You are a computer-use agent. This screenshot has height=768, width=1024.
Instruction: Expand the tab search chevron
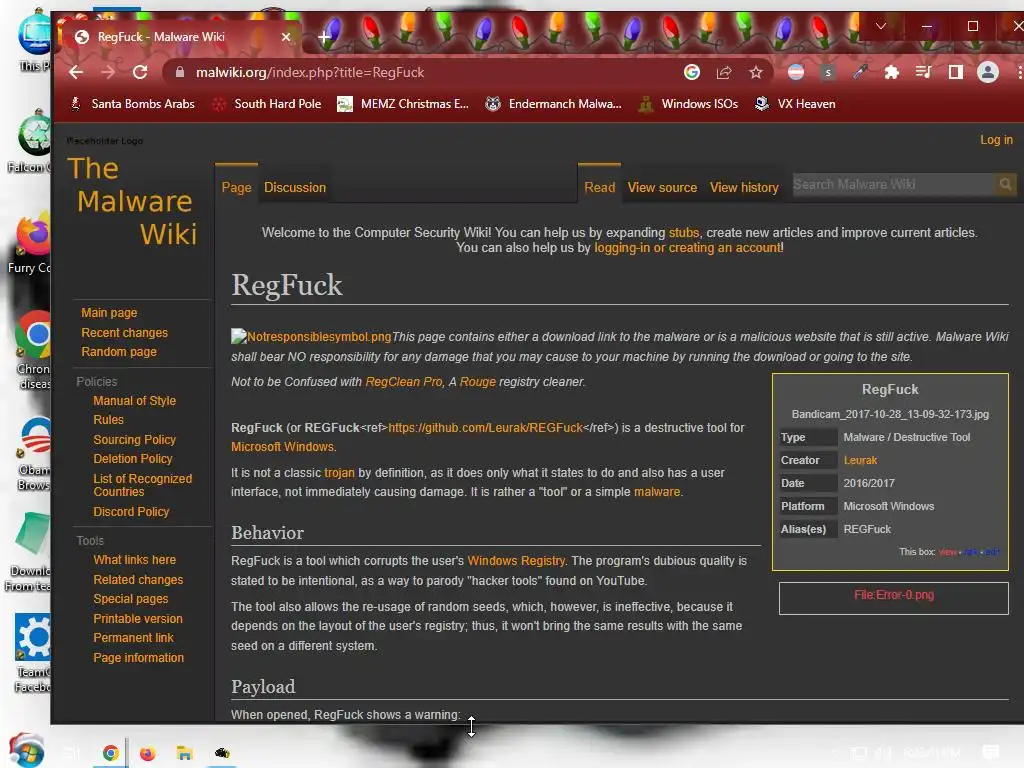(881, 26)
